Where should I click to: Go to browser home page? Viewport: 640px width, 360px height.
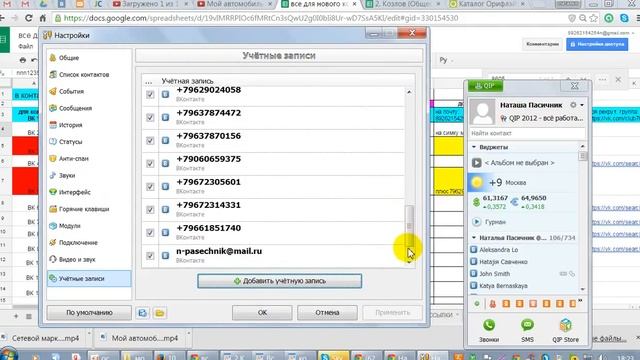coord(43,18)
